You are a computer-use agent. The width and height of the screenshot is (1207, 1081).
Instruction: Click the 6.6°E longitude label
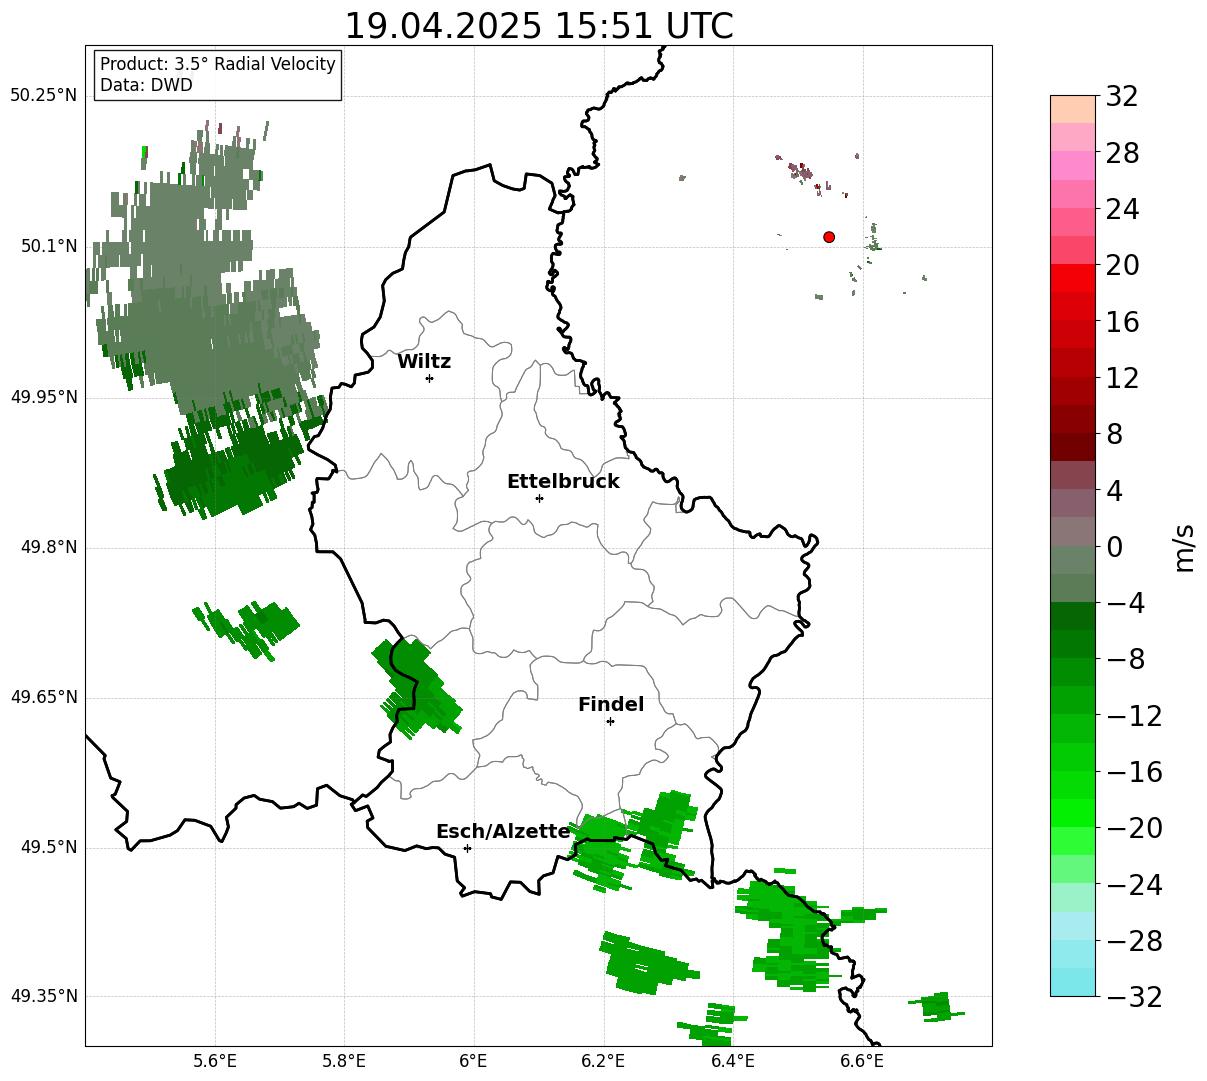tap(863, 1061)
